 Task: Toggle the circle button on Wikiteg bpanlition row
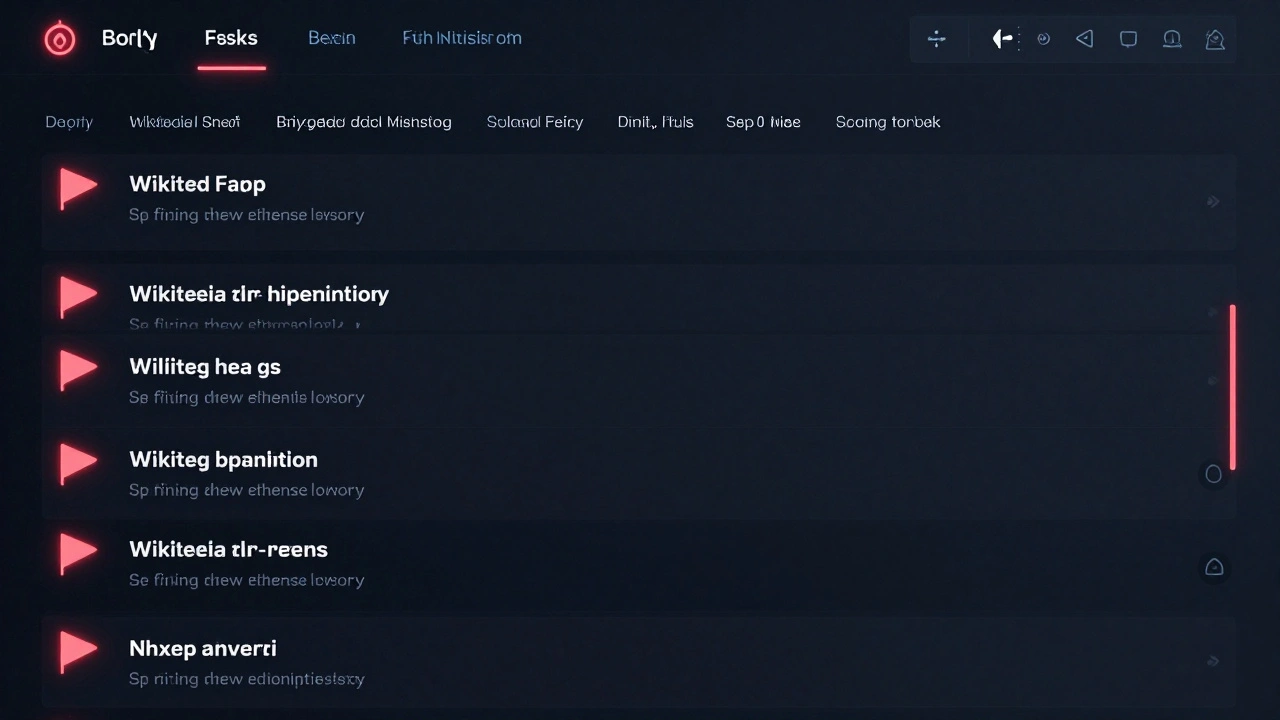(1213, 474)
